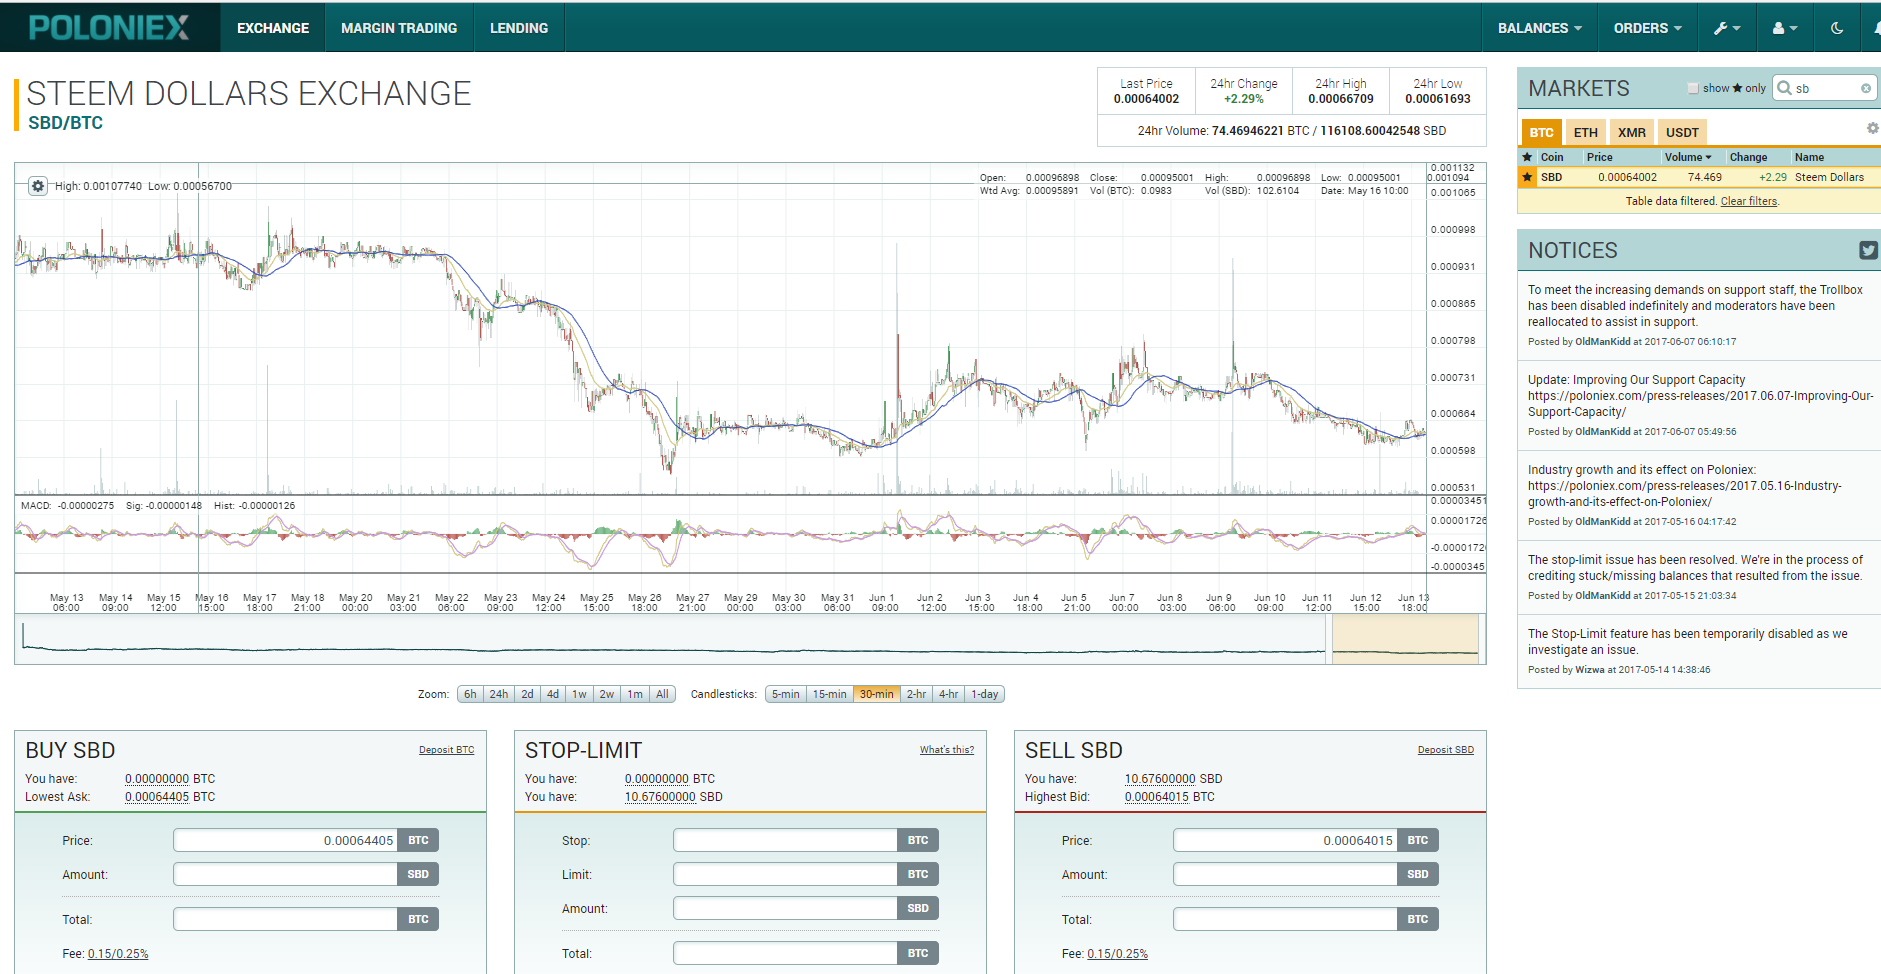Click Highest Bid value 0.00064015
Image resolution: width=1881 pixels, height=974 pixels.
pyautogui.click(x=1157, y=797)
